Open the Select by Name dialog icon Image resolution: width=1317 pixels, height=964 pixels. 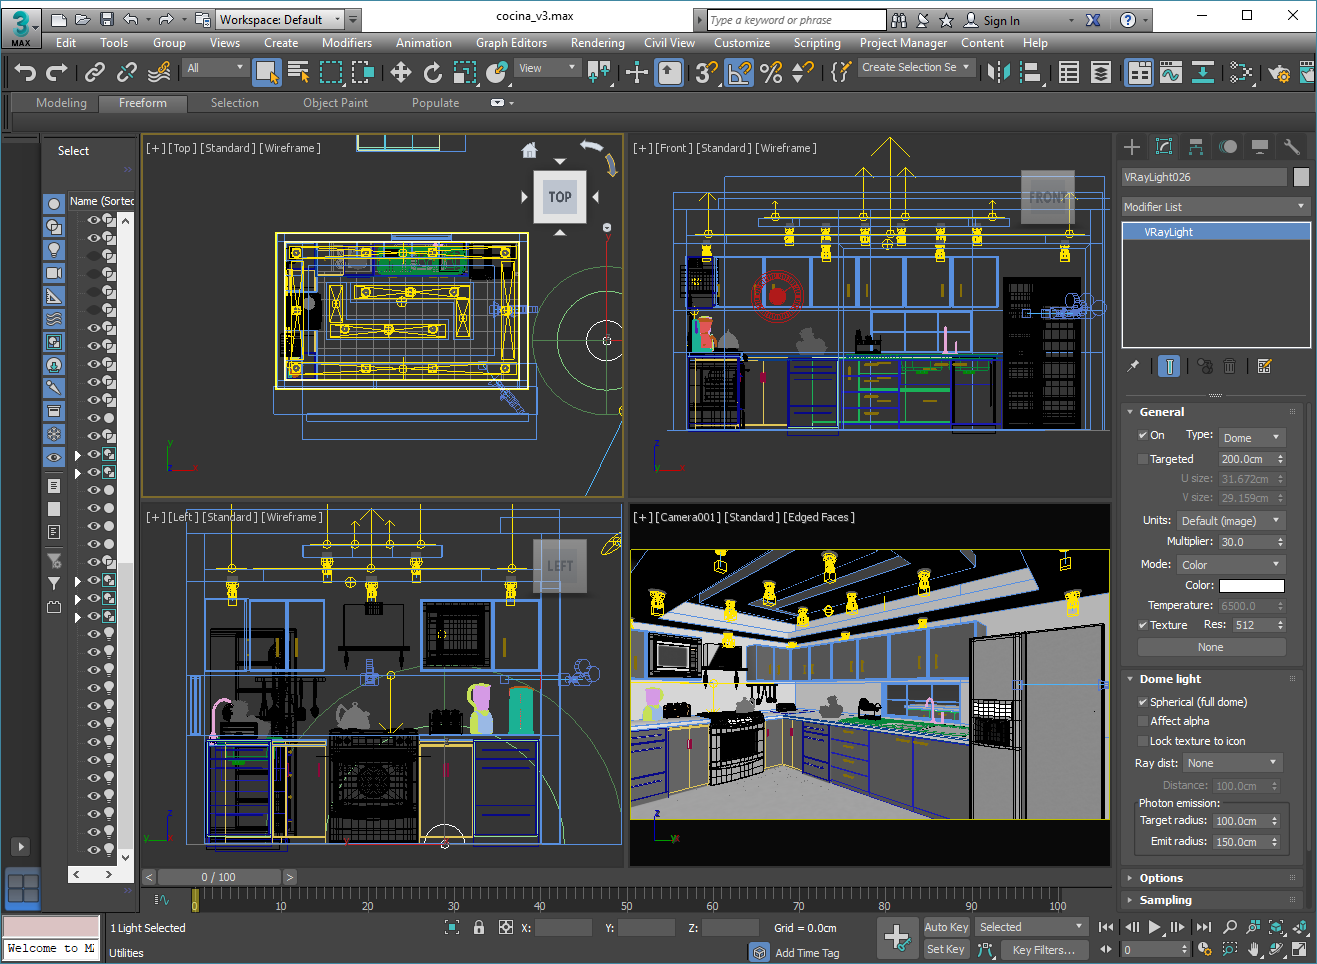298,72
